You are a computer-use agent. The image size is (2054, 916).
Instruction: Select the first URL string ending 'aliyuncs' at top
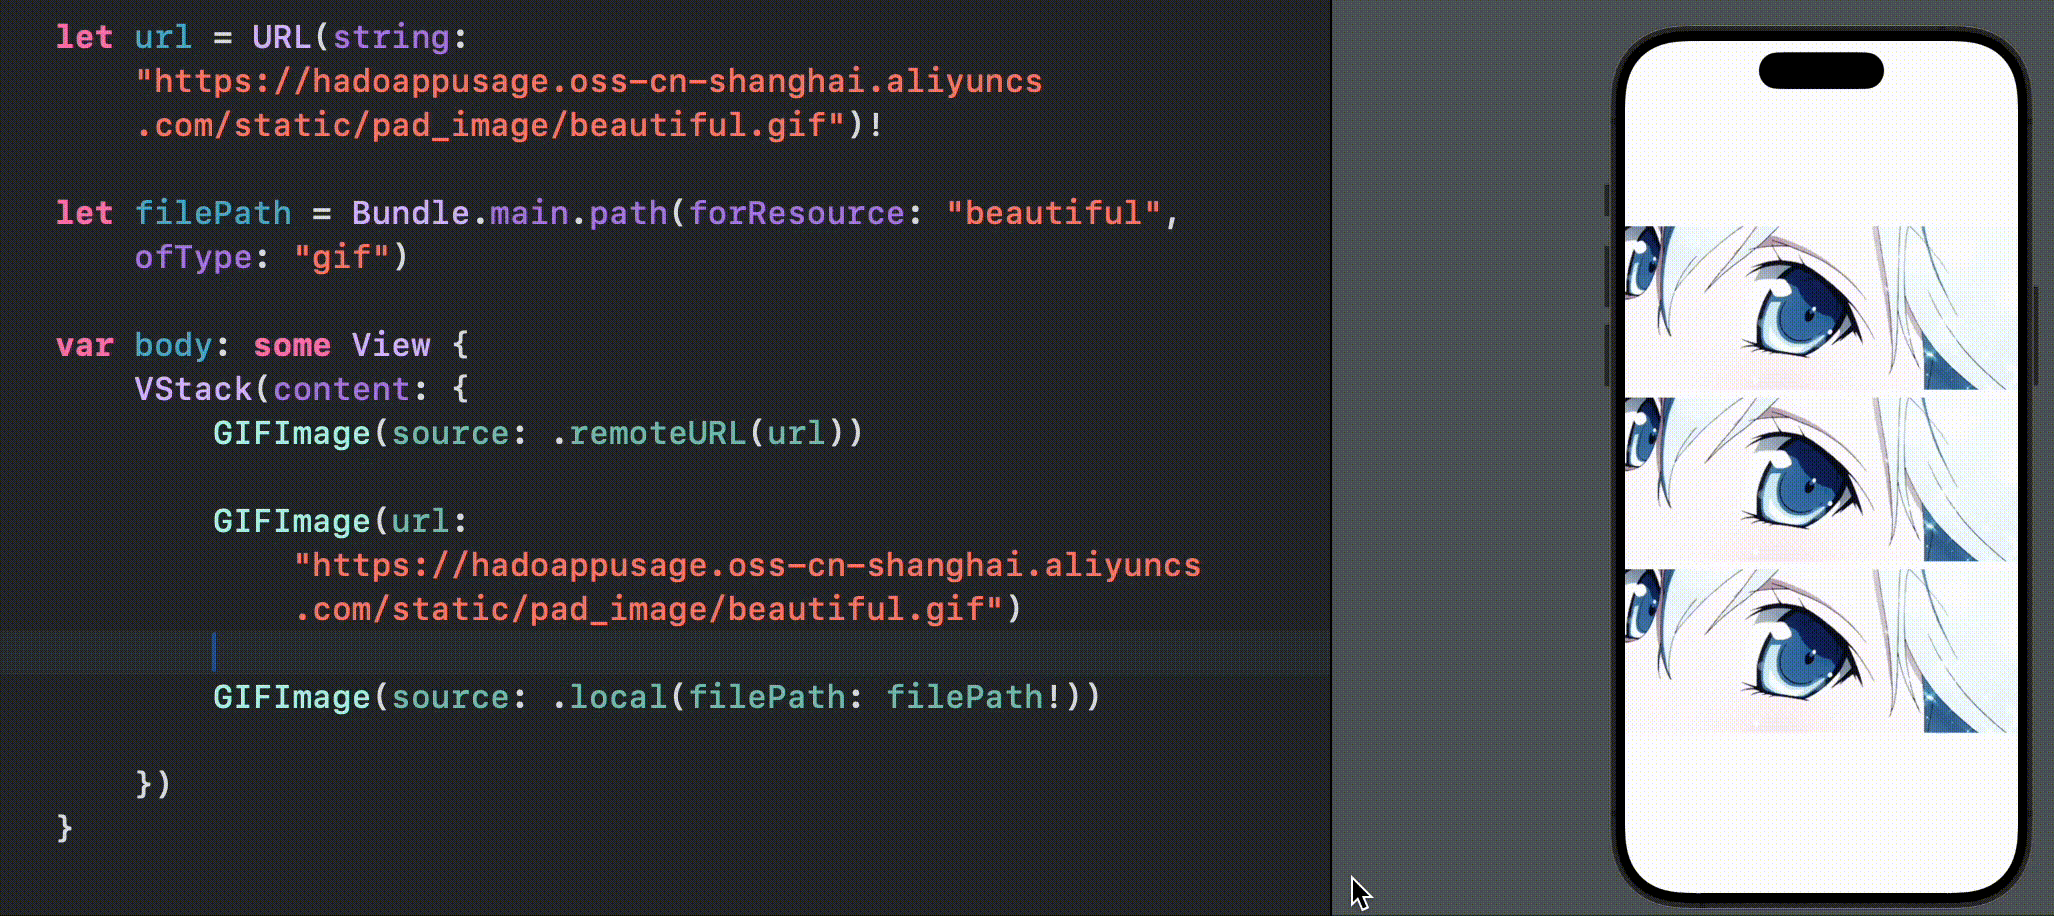click(589, 81)
